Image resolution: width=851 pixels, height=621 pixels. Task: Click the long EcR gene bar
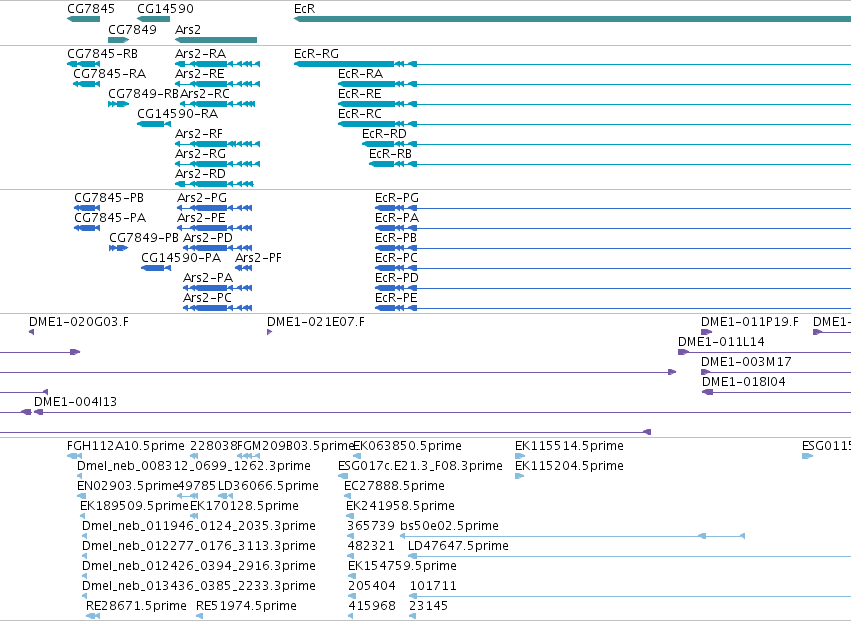click(x=572, y=20)
